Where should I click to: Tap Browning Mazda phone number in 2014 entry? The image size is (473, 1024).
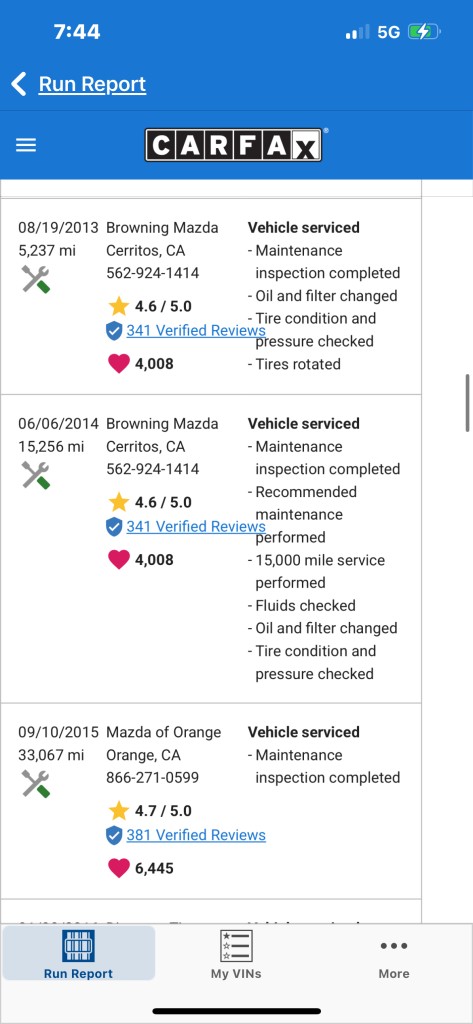coord(153,469)
